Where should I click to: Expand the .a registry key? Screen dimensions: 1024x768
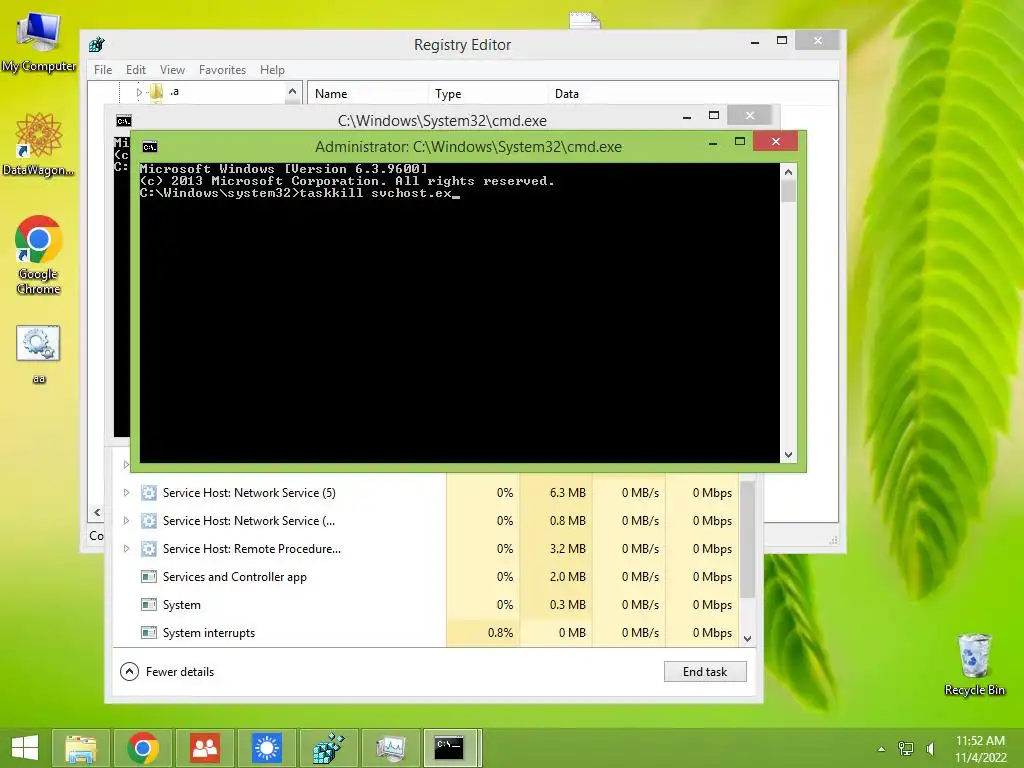(x=138, y=93)
